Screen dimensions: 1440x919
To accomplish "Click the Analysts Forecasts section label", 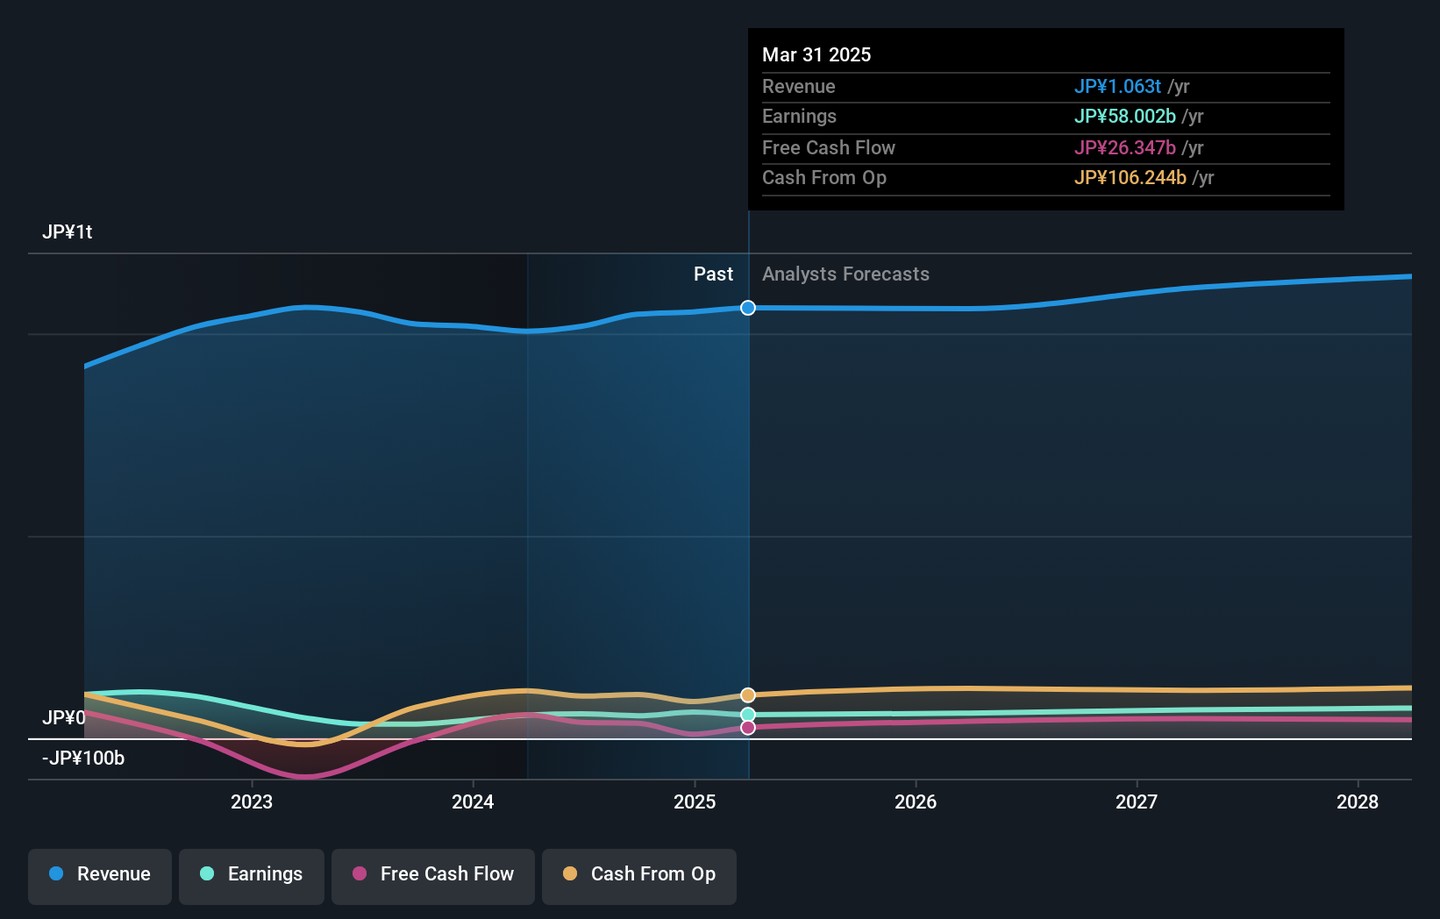I will [845, 274].
